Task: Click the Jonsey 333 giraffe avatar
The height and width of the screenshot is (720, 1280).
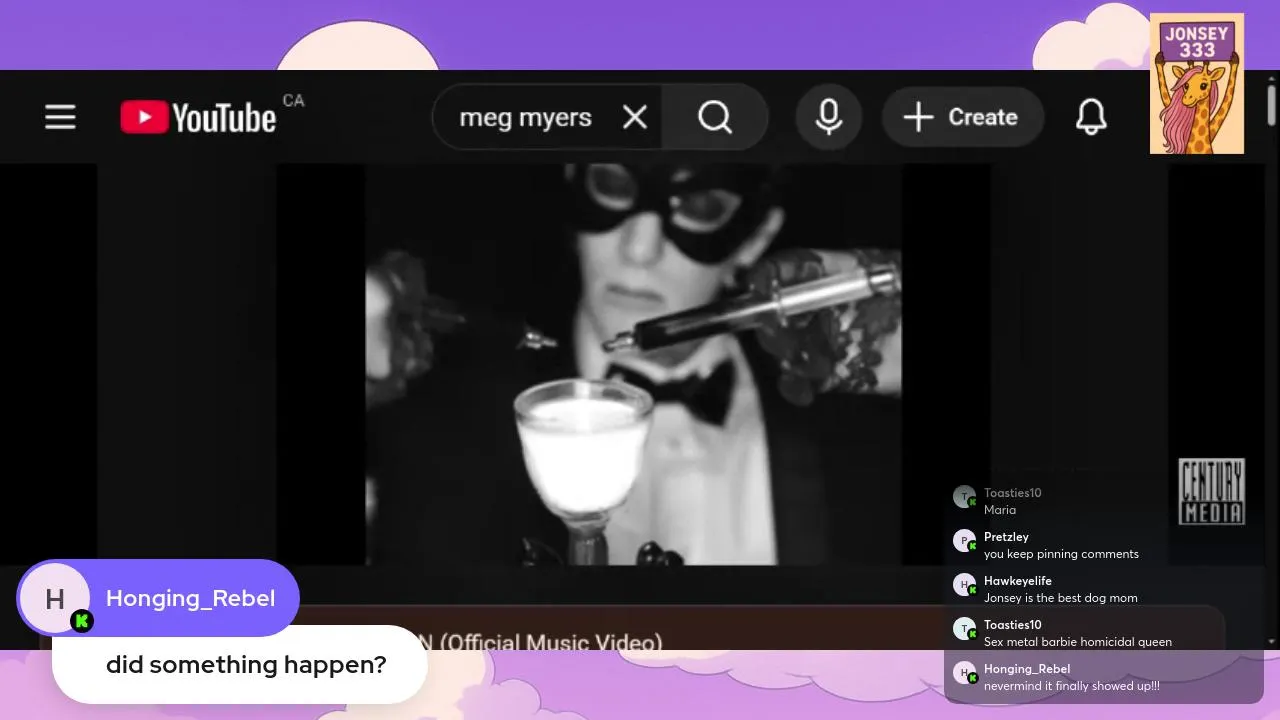Action: [1197, 84]
